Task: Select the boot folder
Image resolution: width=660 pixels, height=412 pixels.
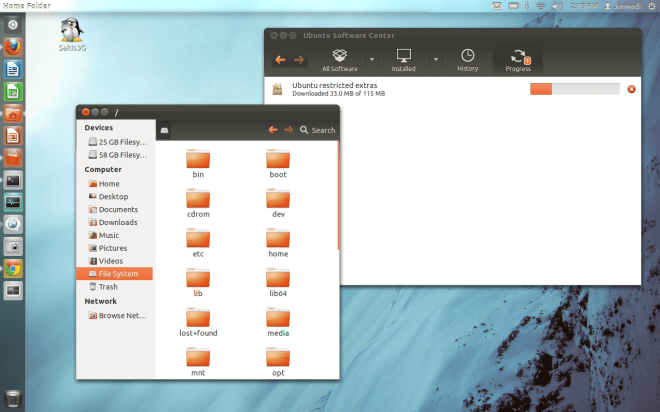Action: [278, 163]
